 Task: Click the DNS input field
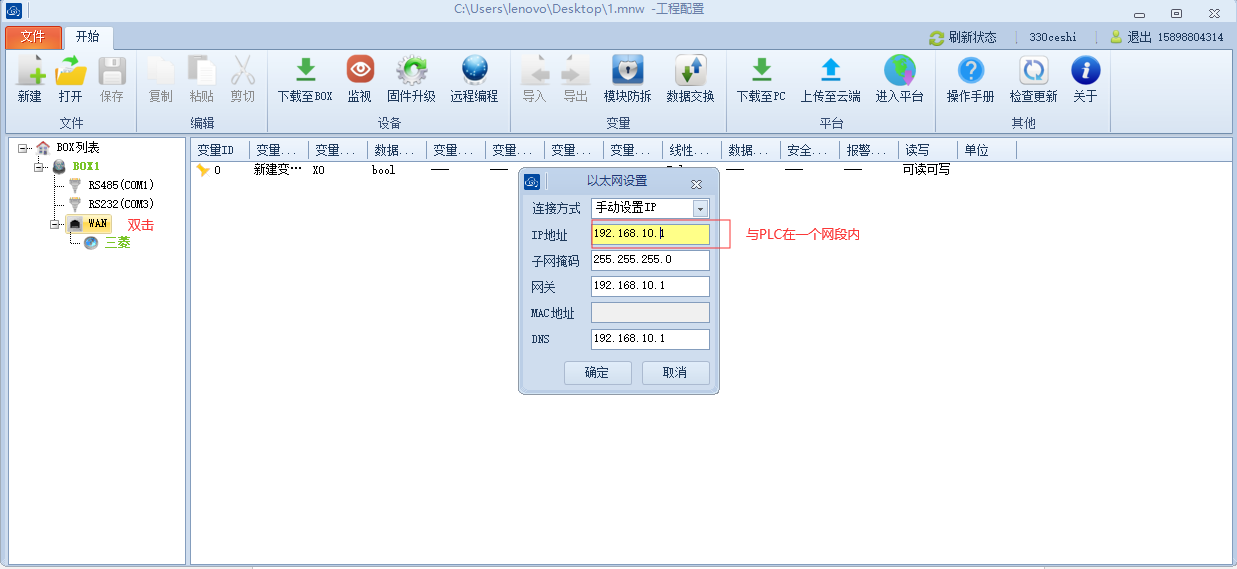coord(650,339)
